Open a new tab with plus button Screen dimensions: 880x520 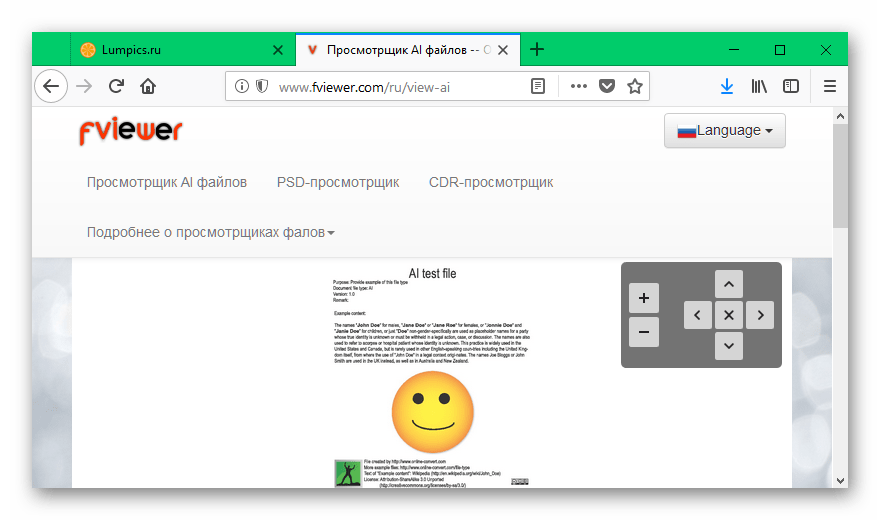pyautogui.click(x=537, y=49)
